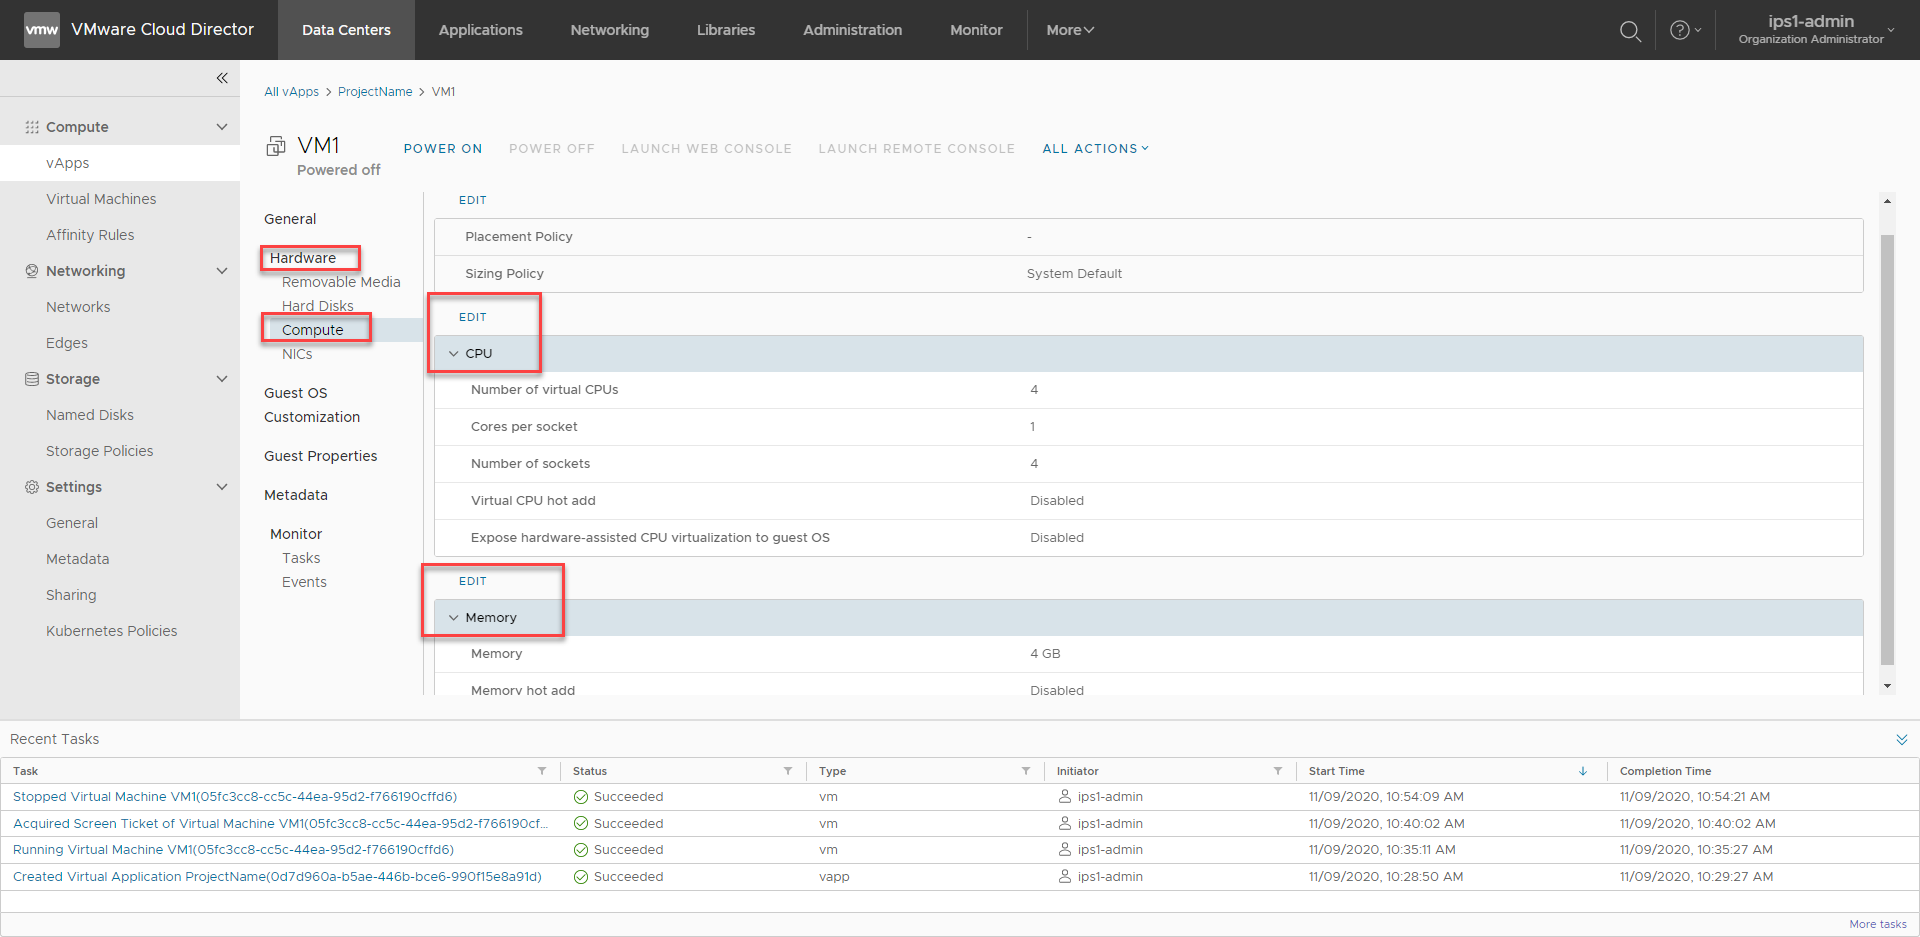This screenshot has height=937, width=1920.
Task: Open Hardware section of VM1
Action: coord(303,258)
